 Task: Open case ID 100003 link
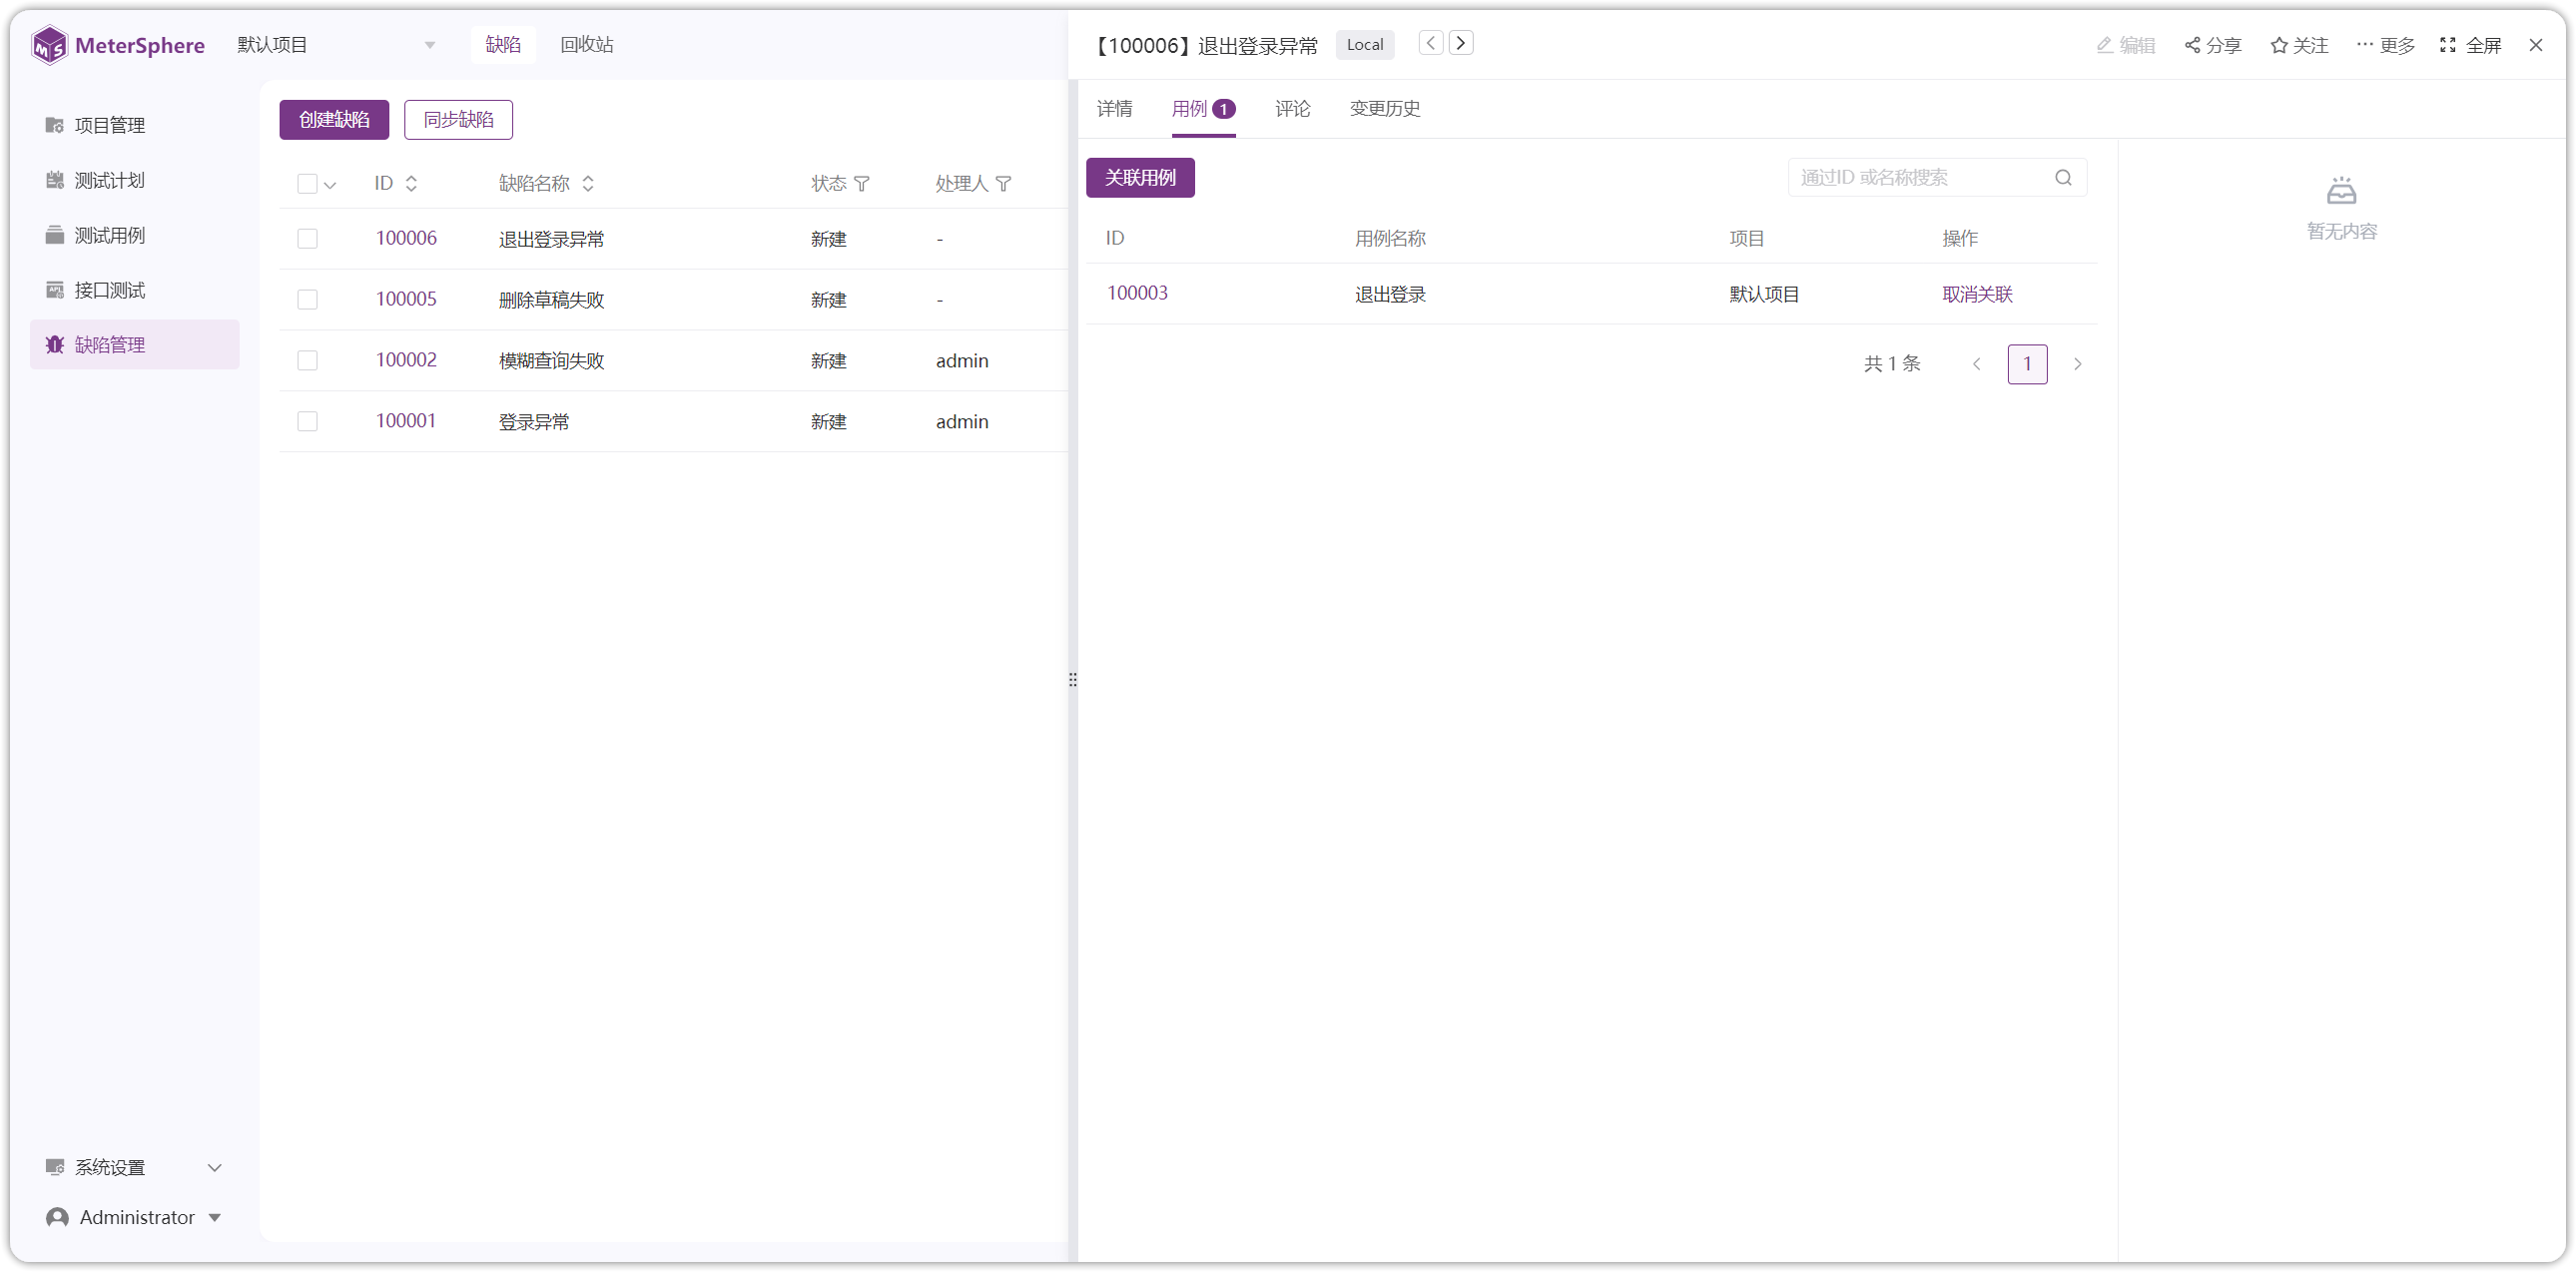pos(1137,293)
